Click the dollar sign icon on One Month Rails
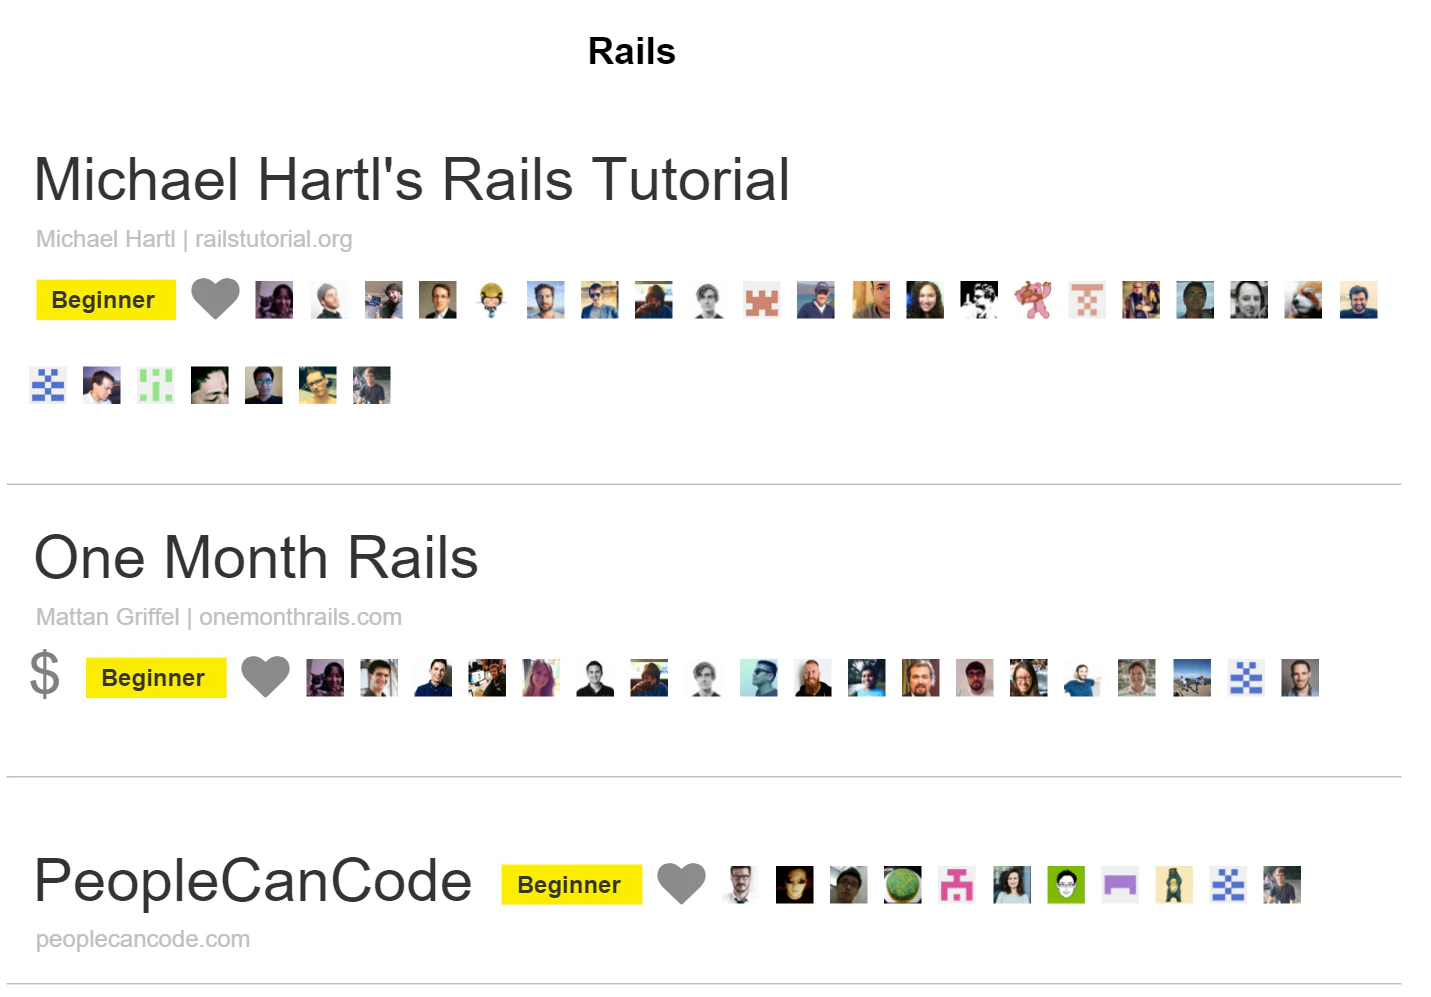 tap(44, 677)
